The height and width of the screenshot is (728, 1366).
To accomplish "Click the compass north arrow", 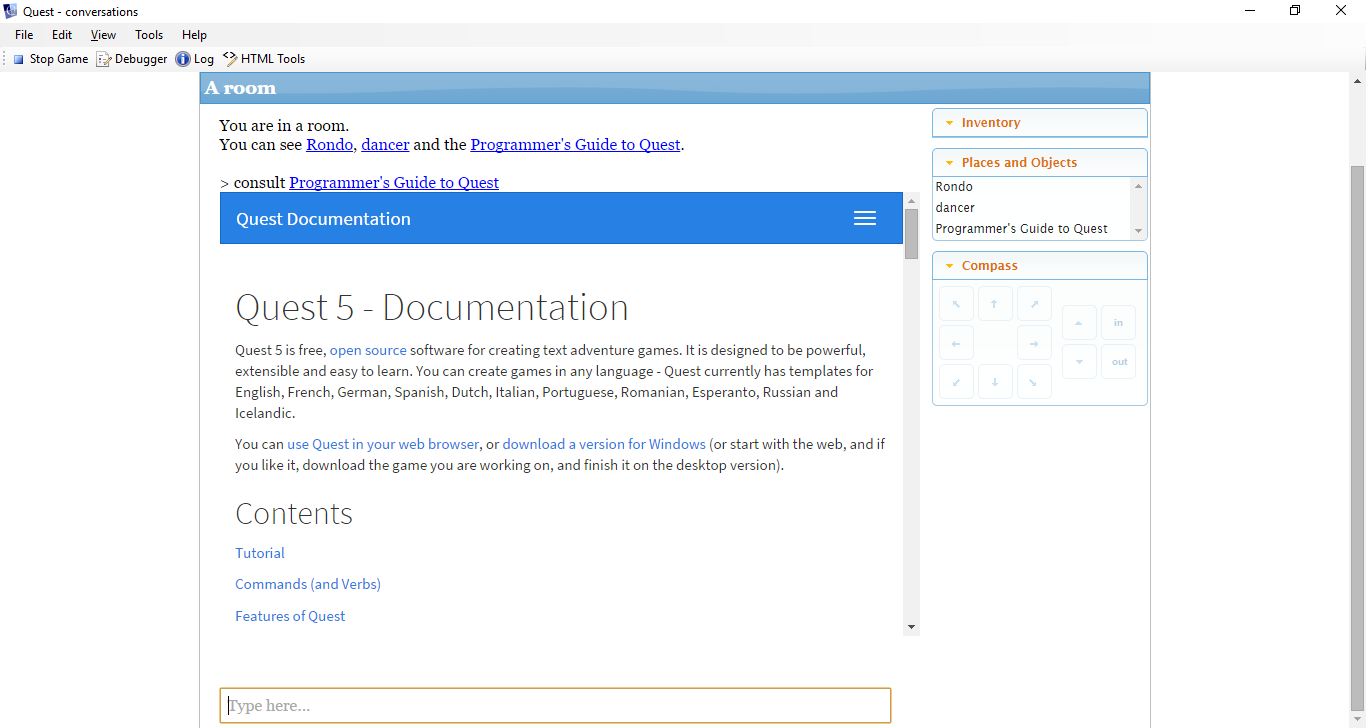I will coord(995,303).
